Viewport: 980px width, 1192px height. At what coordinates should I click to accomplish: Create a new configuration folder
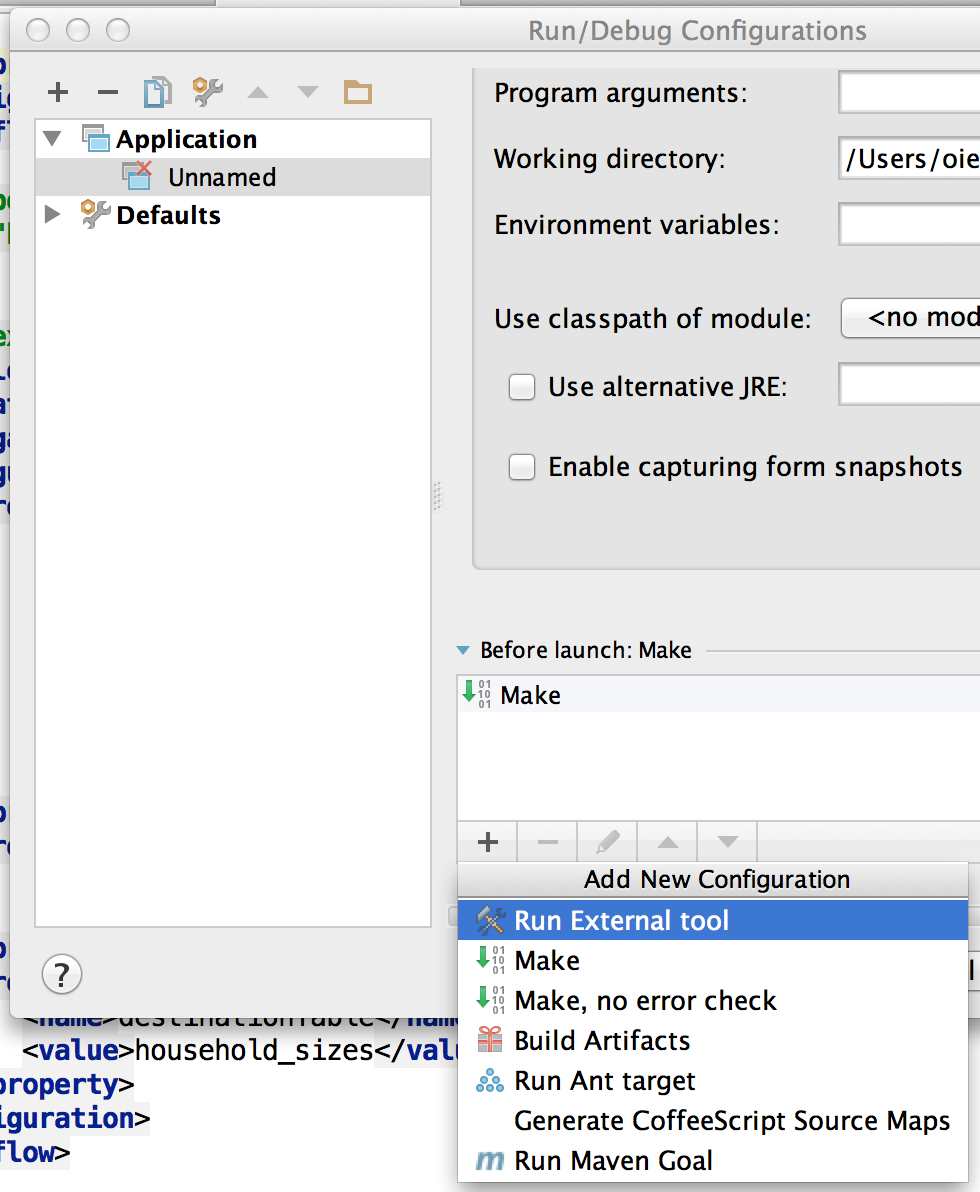pyautogui.click(x=357, y=93)
